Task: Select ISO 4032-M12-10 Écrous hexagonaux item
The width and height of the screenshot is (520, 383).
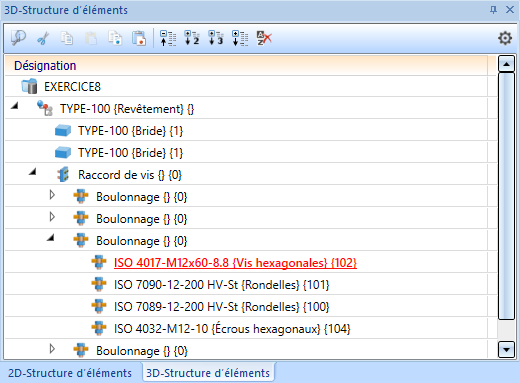Action: pos(232,329)
